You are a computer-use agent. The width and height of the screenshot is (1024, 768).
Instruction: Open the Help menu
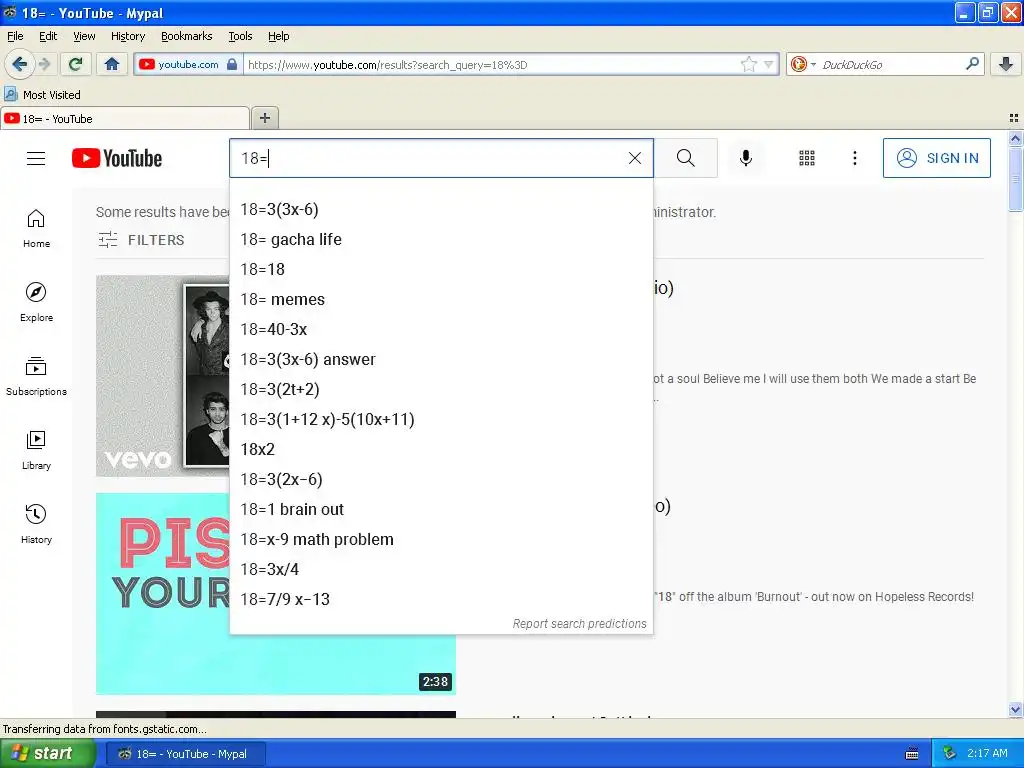click(278, 36)
